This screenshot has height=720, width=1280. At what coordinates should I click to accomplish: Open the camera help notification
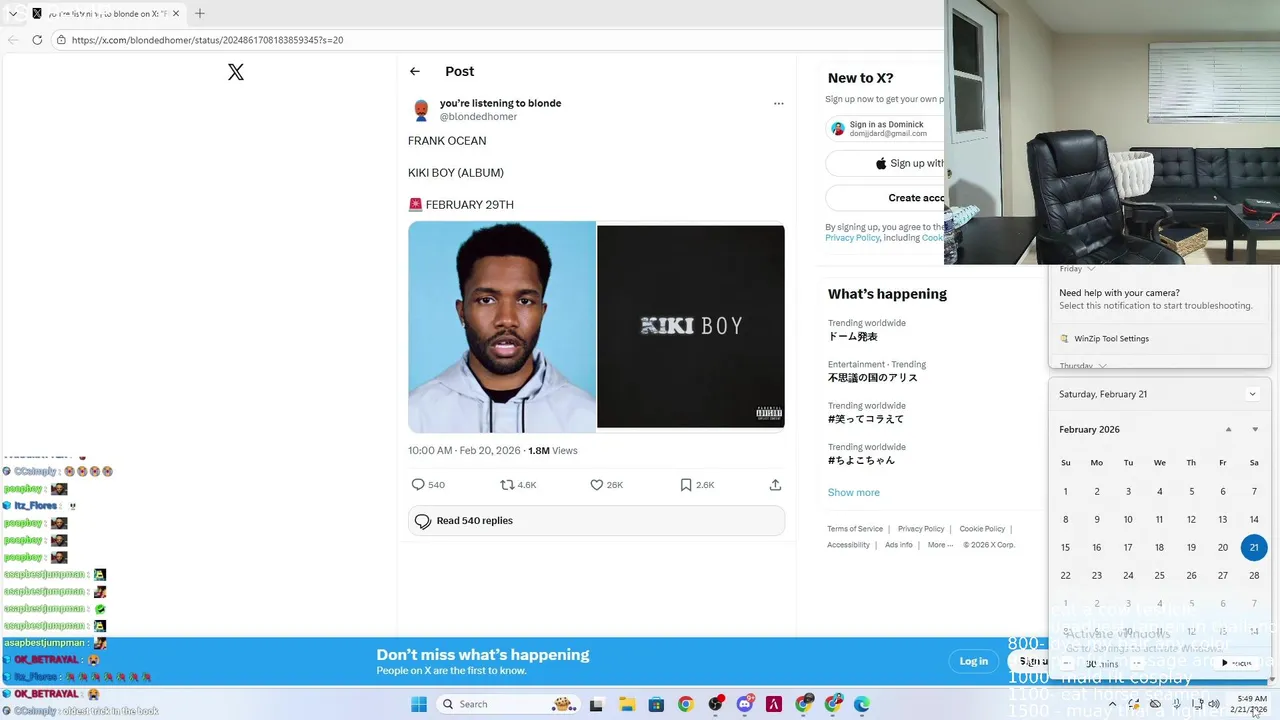(x=1160, y=299)
